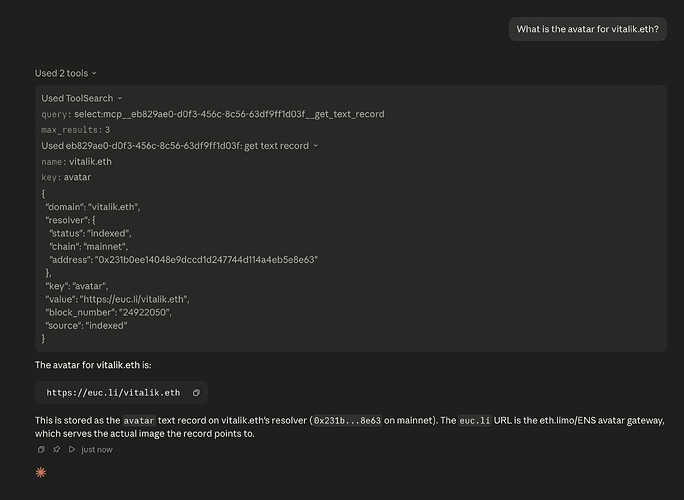Click the orange starburst logo icon
The image size is (684, 500).
pos(41,473)
